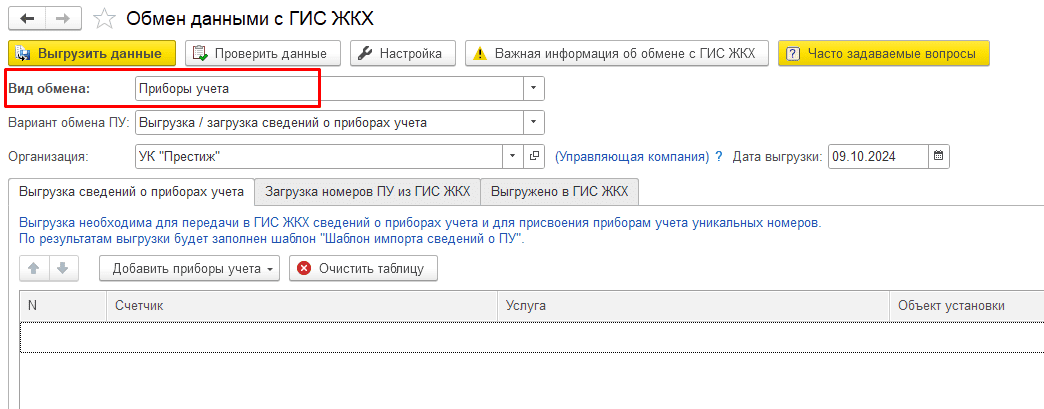Go back with the left arrow
Screen dimensions: 1044x409
coord(28,18)
